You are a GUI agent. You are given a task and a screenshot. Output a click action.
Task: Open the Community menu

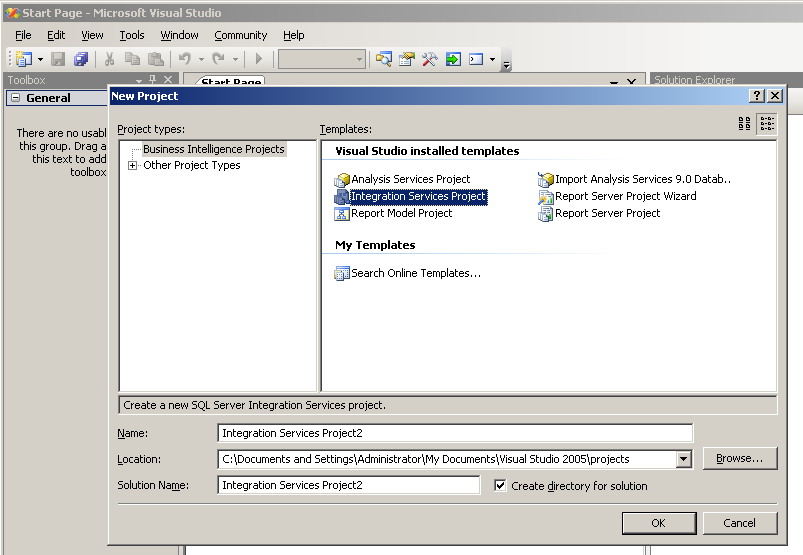tap(241, 35)
